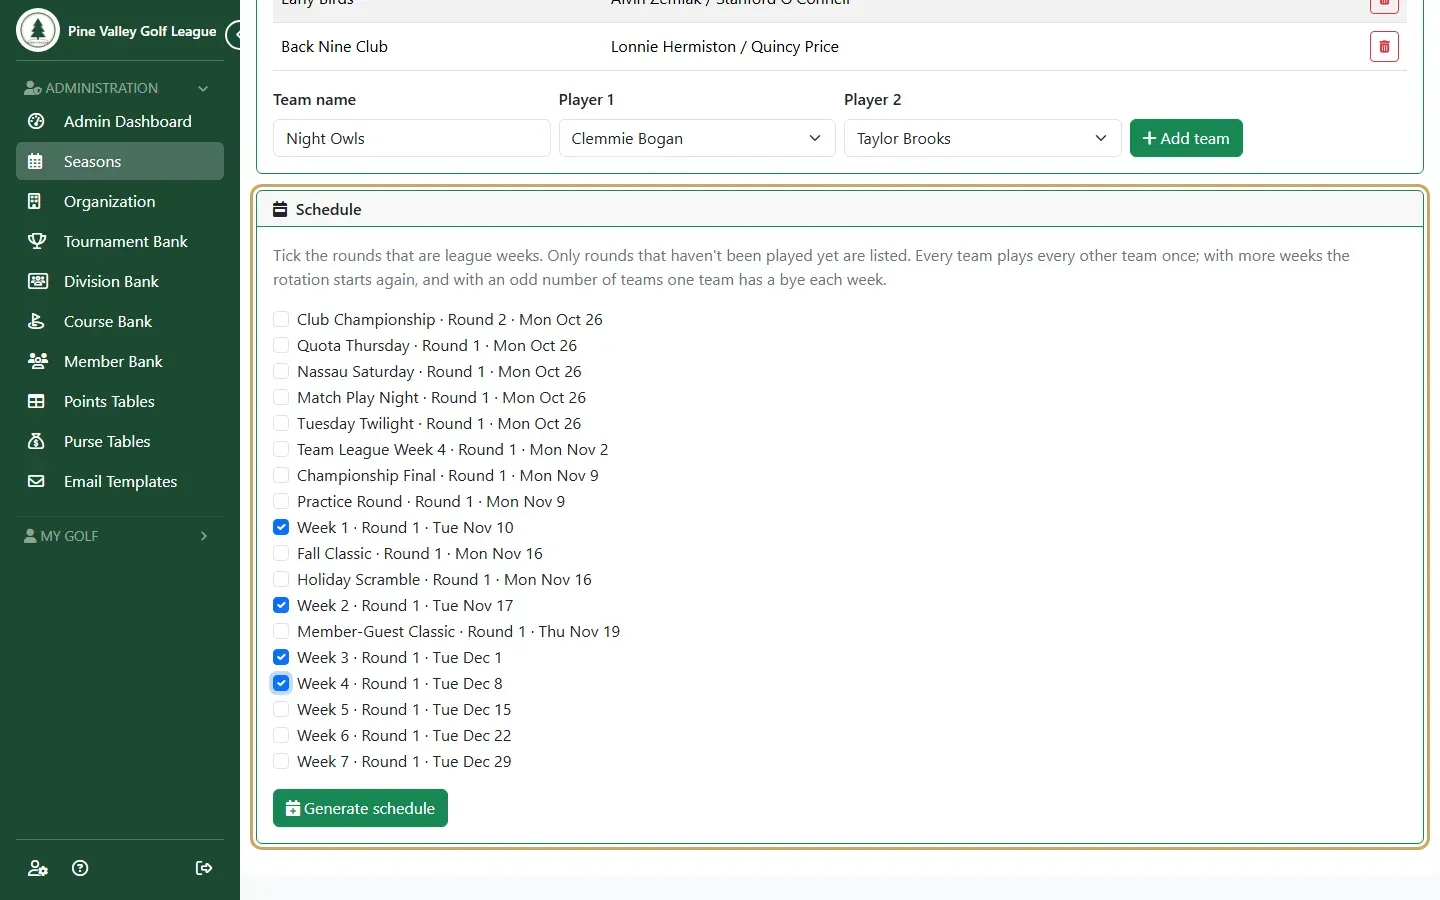Tick Practice Round Round 1 checkbox
Image resolution: width=1440 pixels, height=900 pixels.
281,501
